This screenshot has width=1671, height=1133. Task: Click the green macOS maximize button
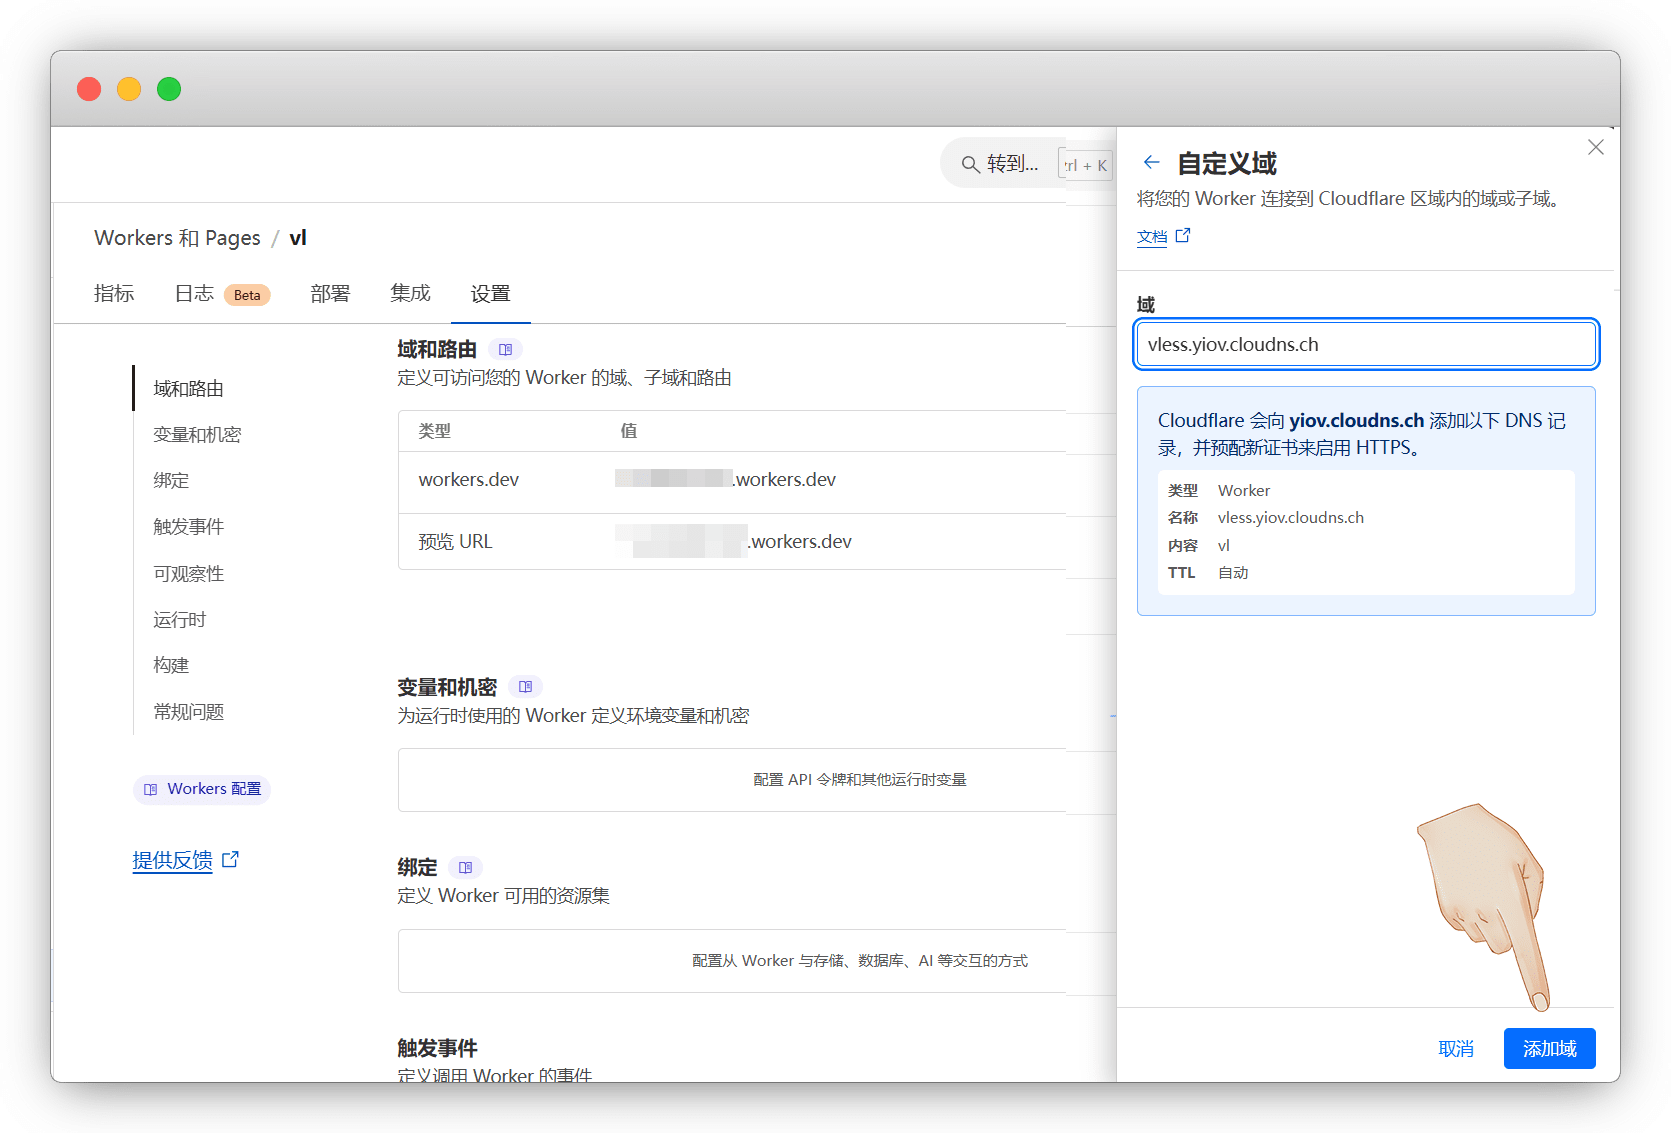point(169,89)
